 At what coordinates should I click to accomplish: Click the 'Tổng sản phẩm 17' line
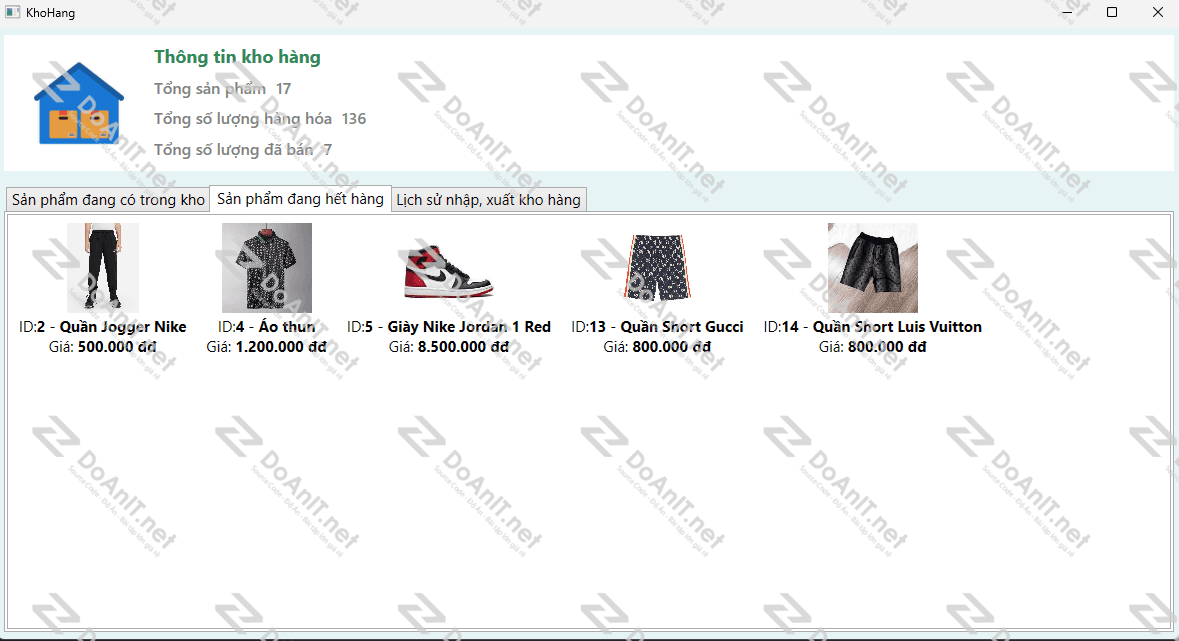point(223,89)
